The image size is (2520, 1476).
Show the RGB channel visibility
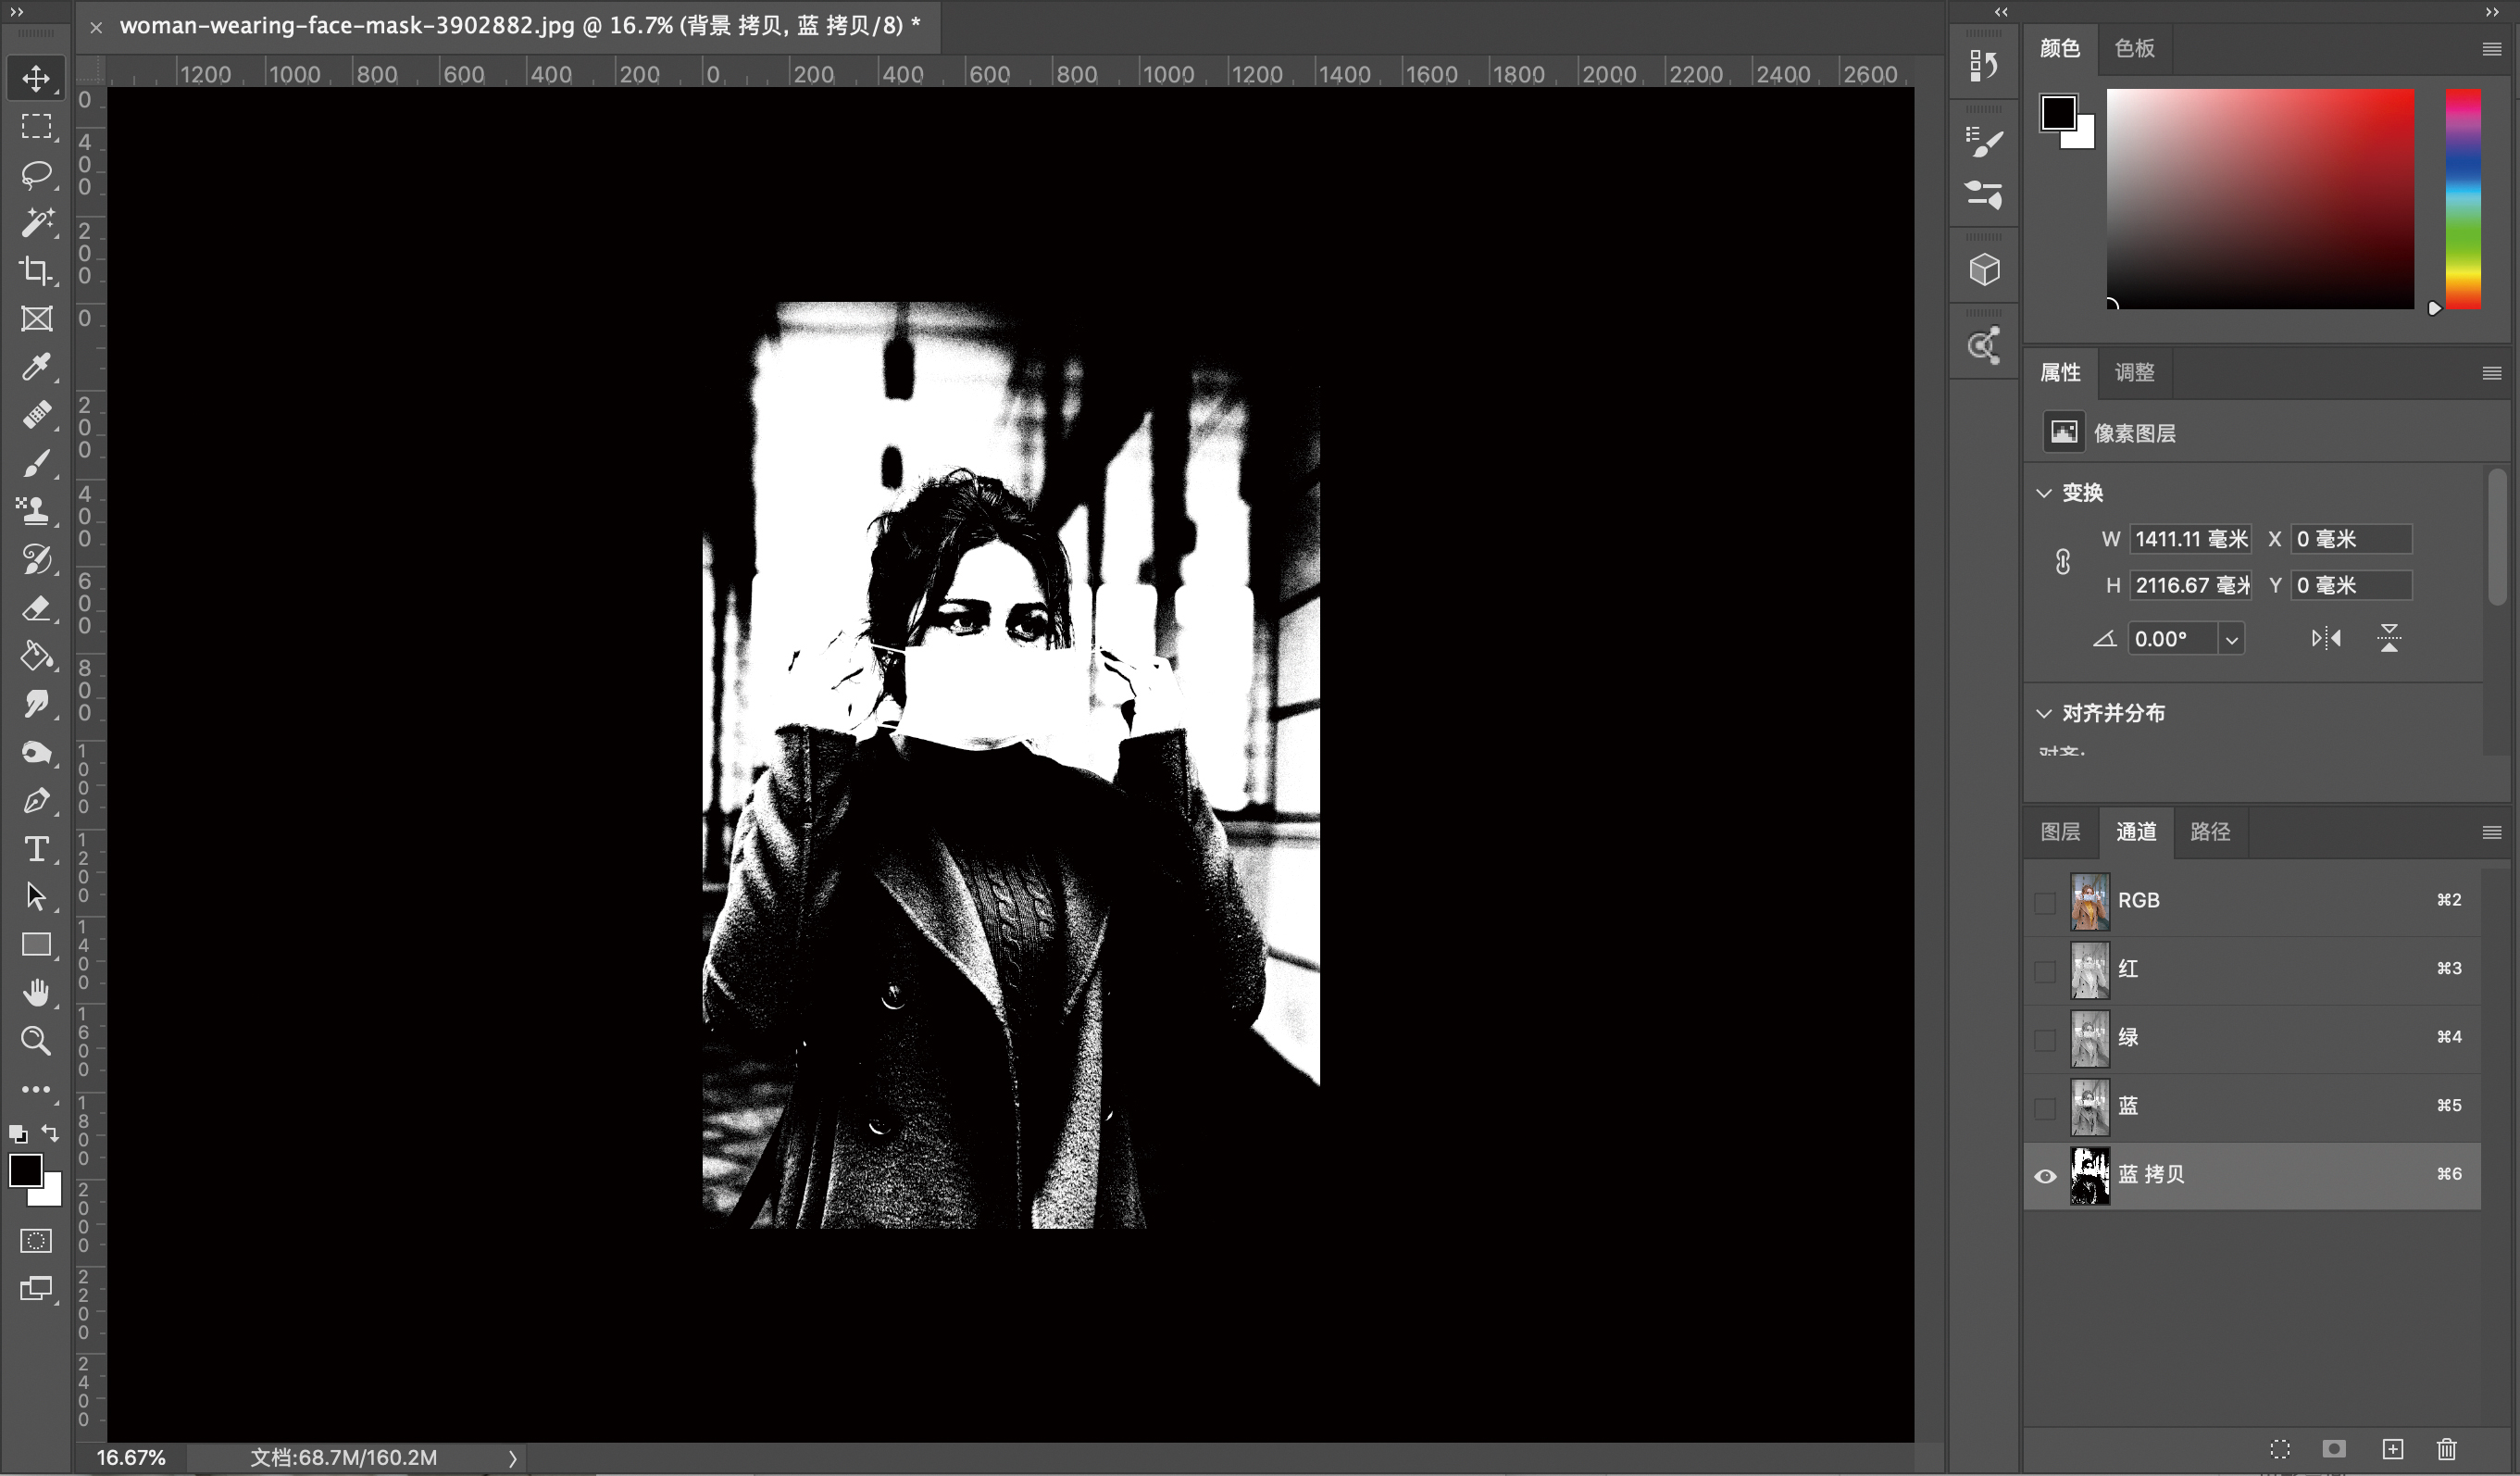tap(2045, 902)
